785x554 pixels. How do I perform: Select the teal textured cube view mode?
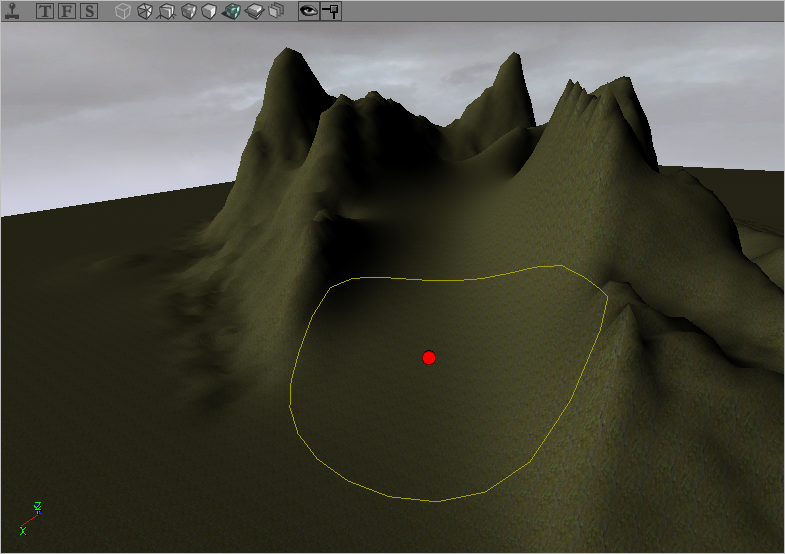coord(231,11)
